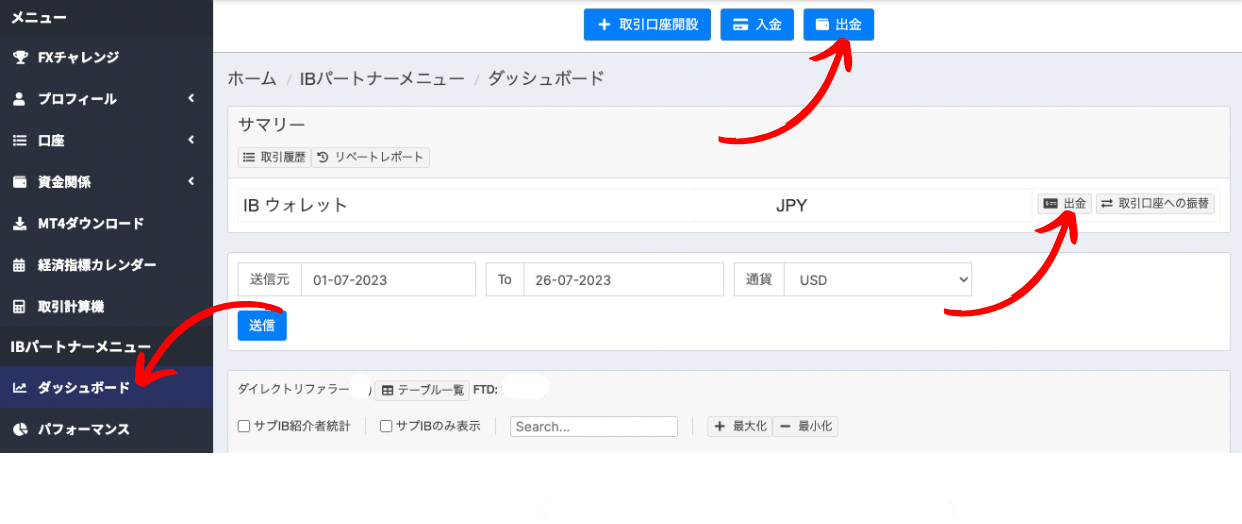Screen dimensions: 1242x524
Task: Click the To date field 26-07-2023
Action: tap(623, 280)
